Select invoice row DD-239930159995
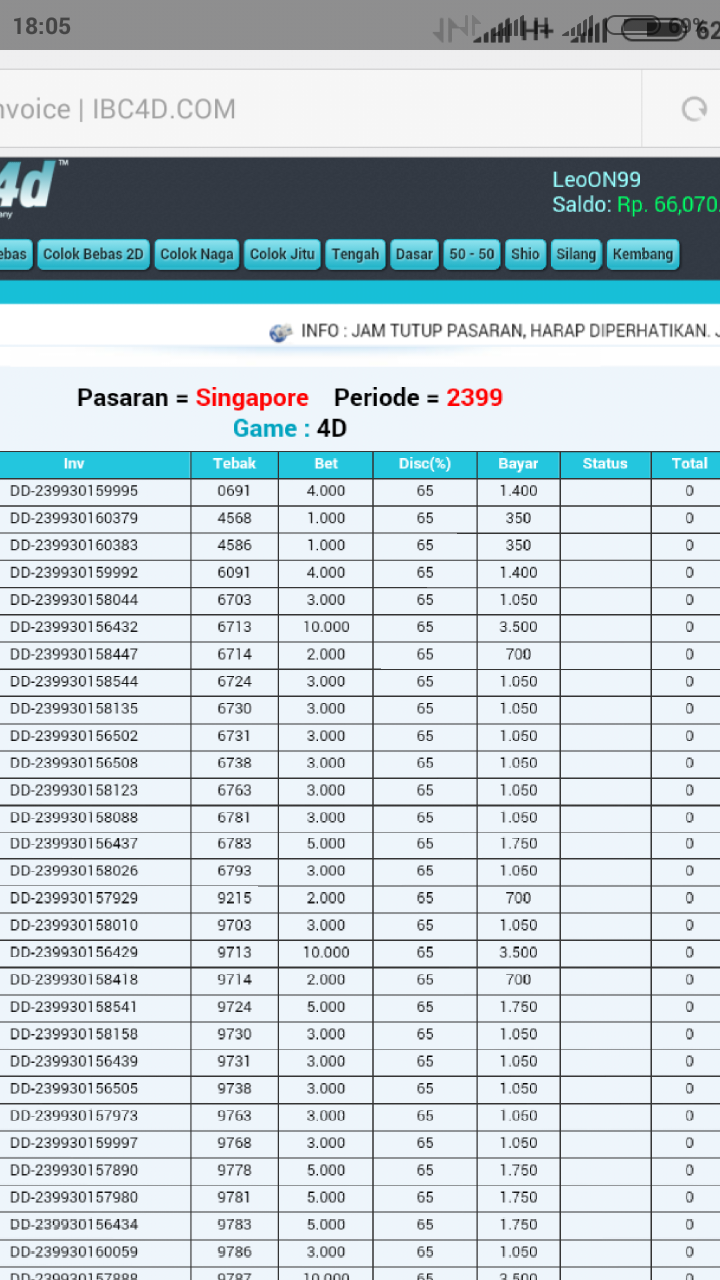The width and height of the screenshot is (720, 1280). [x=74, y=491]
